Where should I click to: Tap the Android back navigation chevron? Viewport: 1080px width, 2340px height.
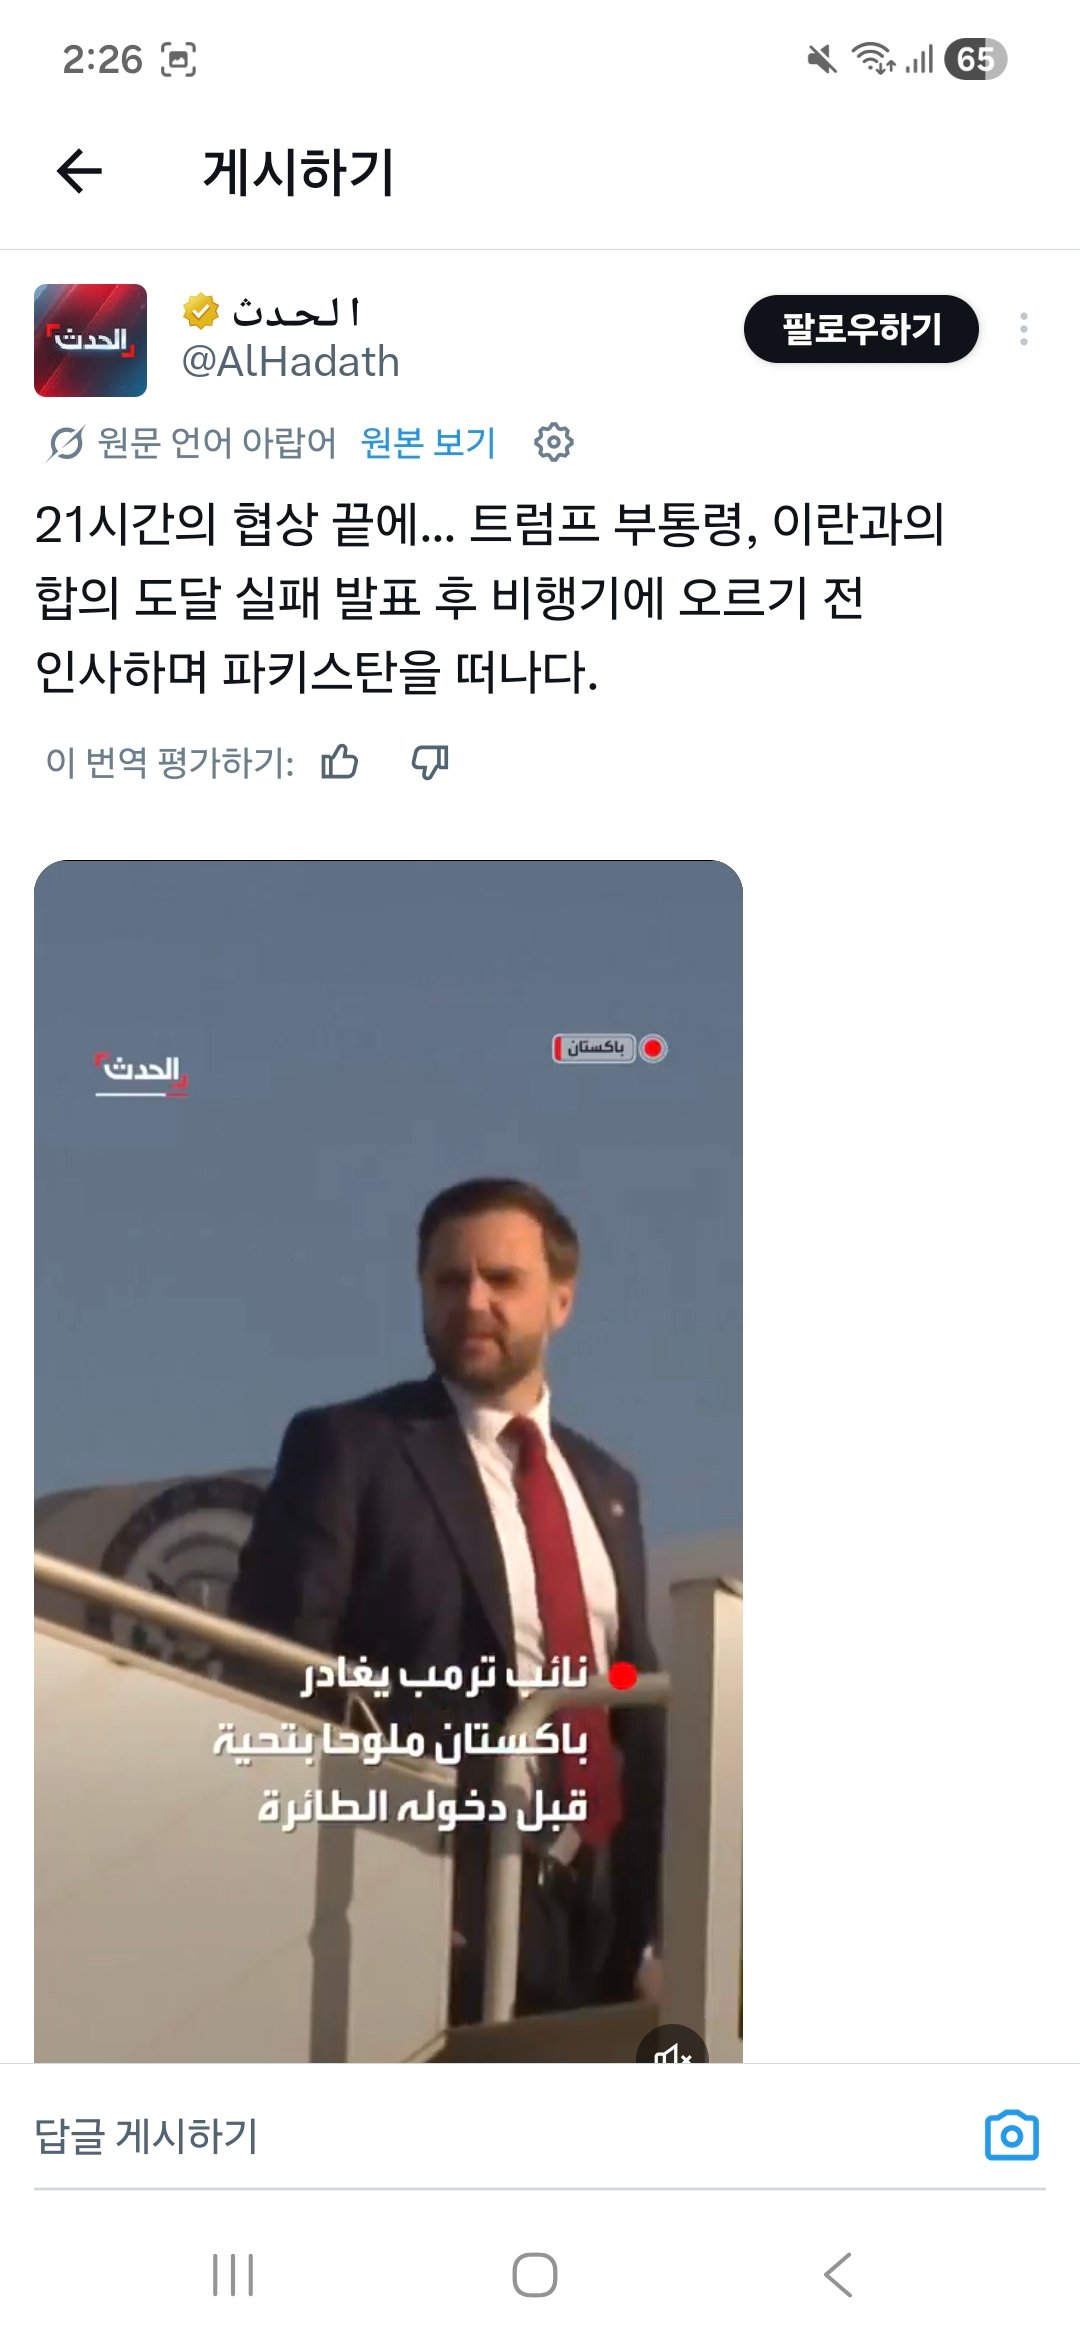click(x=838, y=2275)
